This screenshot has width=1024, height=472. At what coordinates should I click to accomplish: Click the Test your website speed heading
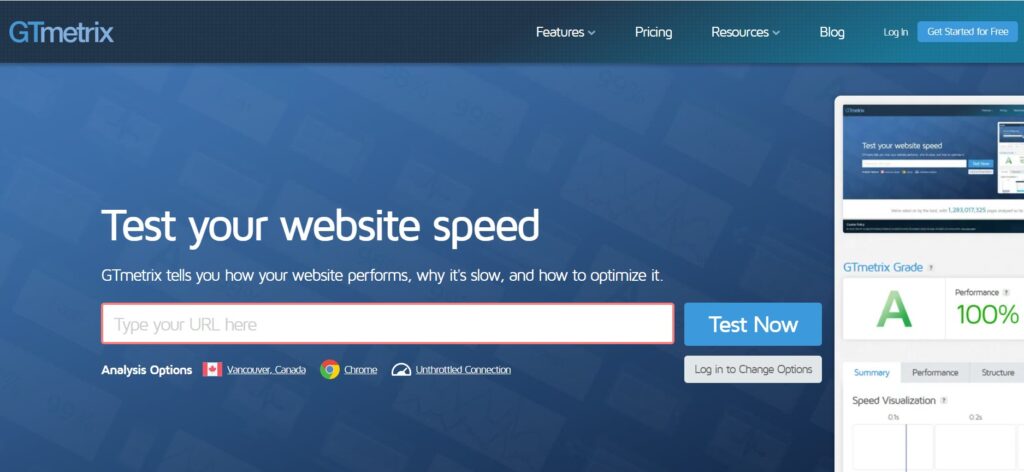point(320,226)
